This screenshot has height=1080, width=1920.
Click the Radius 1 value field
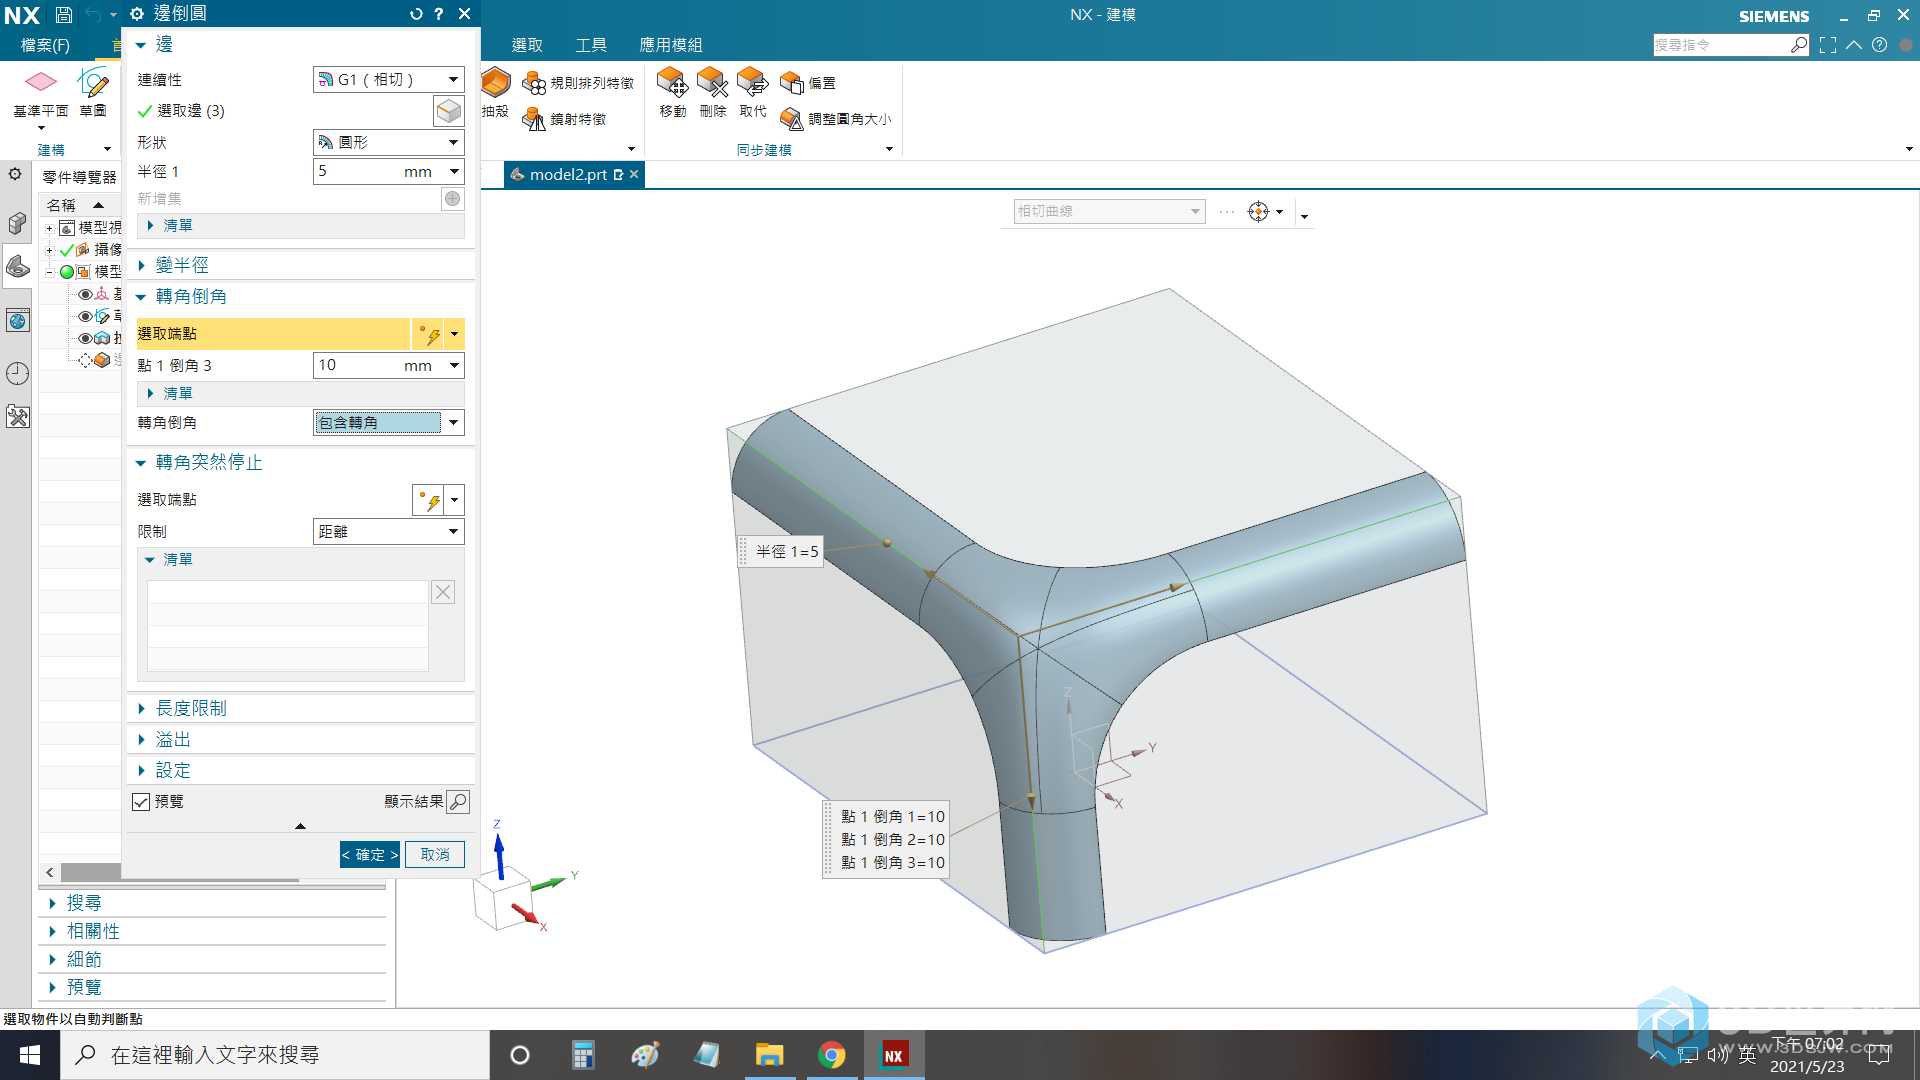[356, 171]
